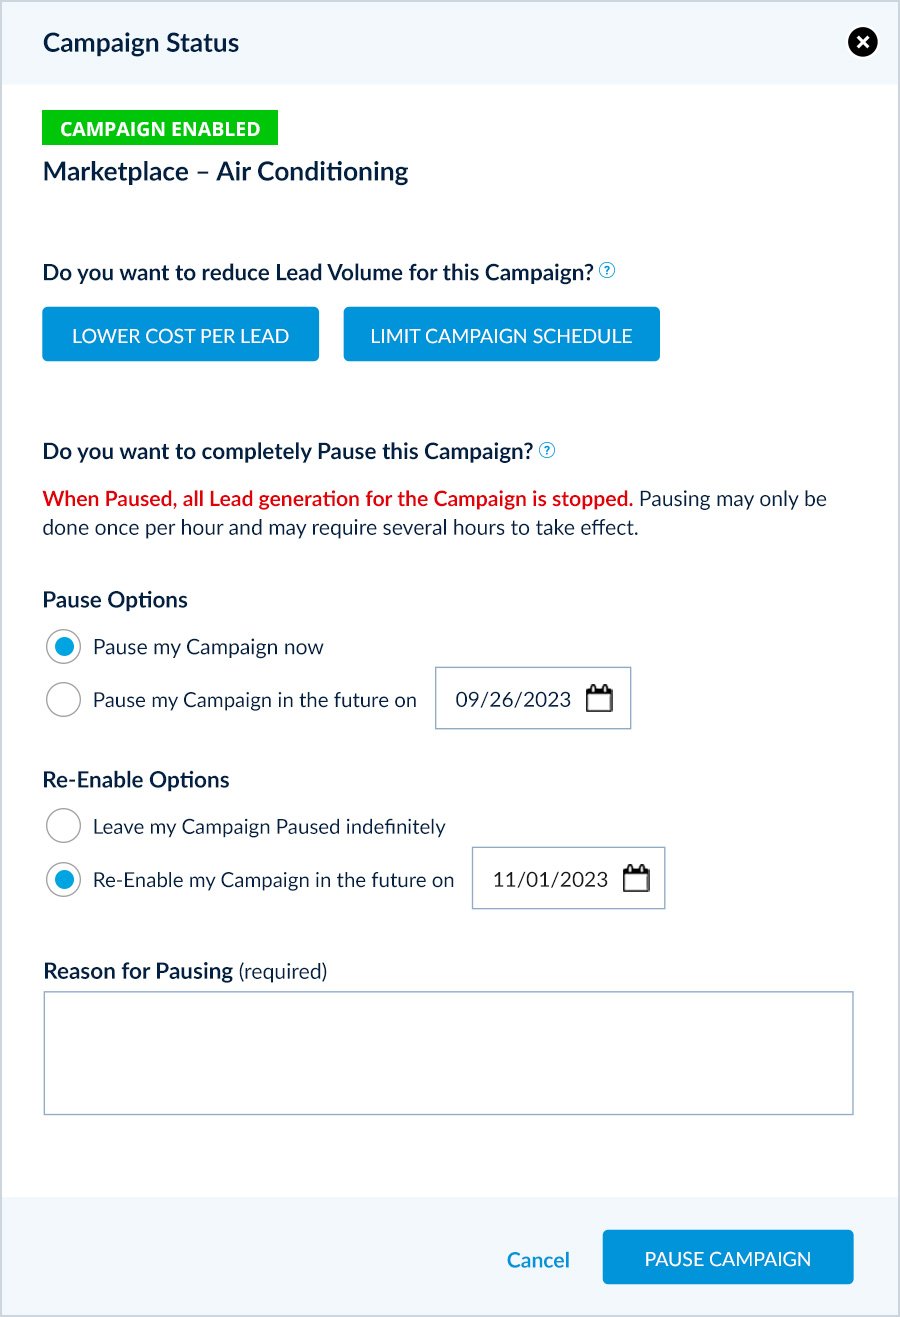Click inside the Reason for Pausing text box
The image size is (900, 1317).
448,1052
